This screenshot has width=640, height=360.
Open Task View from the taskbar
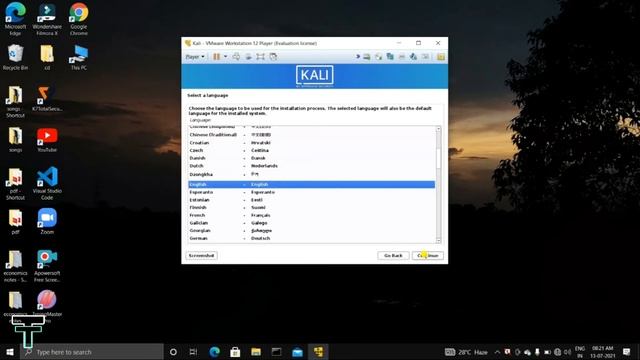pyautogui.click(x=193, y=352)
